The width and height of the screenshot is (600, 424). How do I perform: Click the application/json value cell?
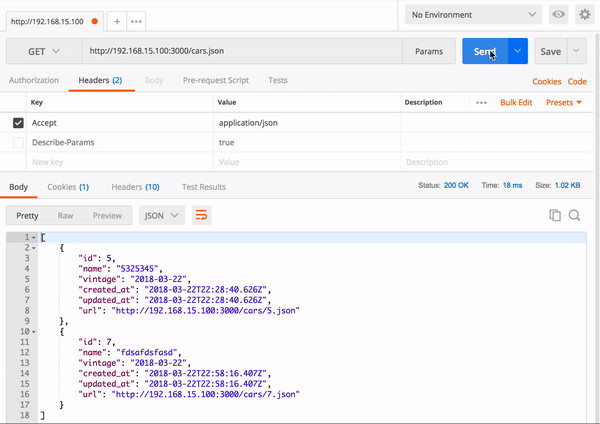pyautogui.click(x=307, y=123)
